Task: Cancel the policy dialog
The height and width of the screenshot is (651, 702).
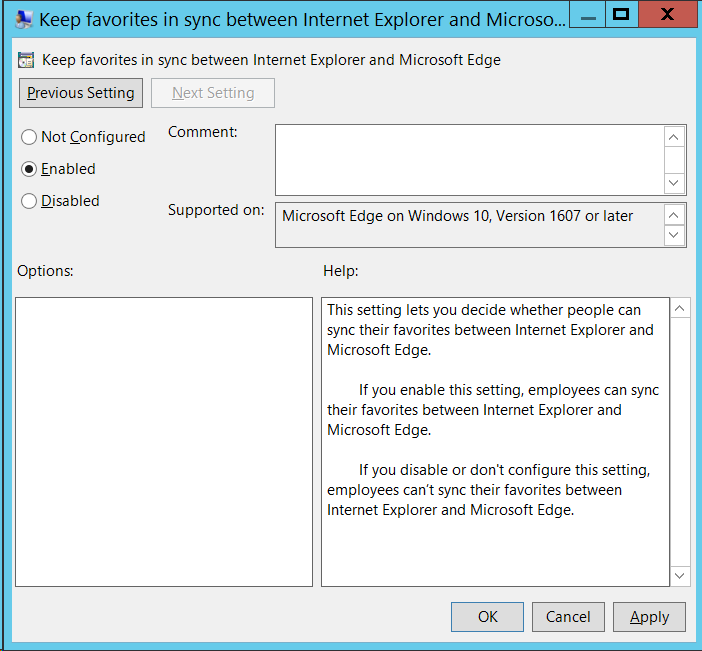Action: click(568, 616)
